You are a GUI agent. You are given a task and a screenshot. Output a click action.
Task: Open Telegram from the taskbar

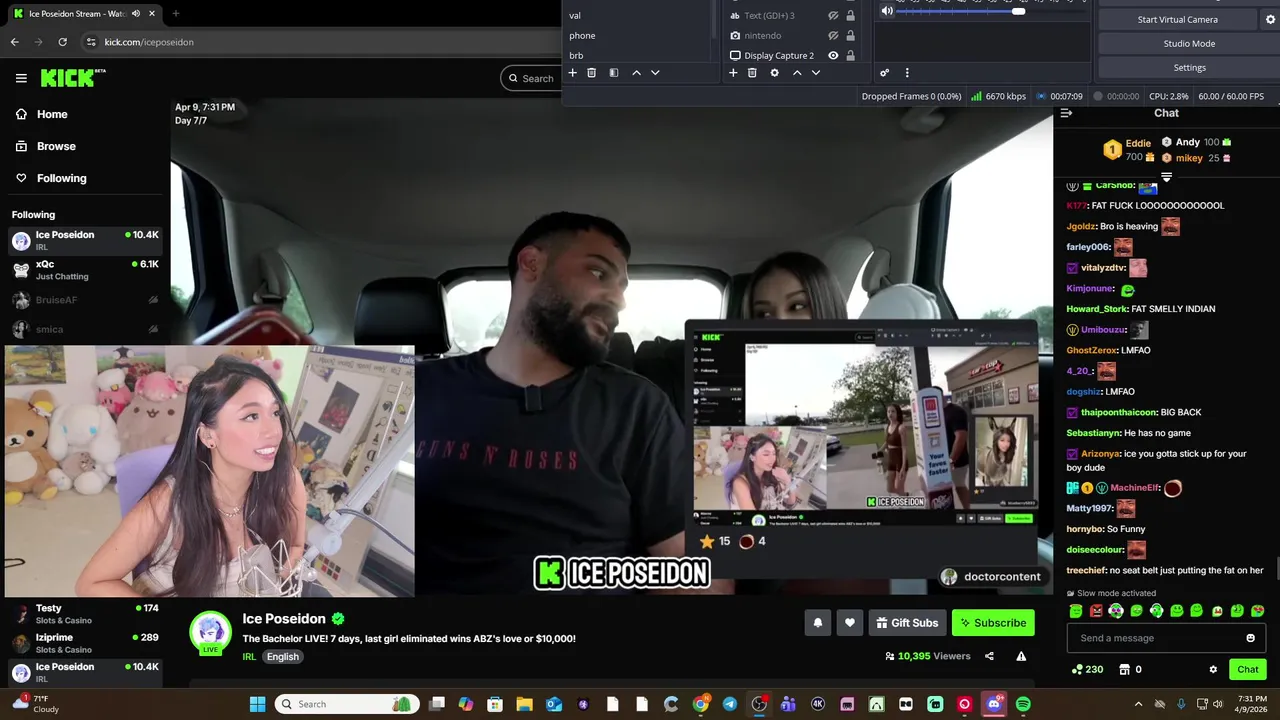coord(730,704)
